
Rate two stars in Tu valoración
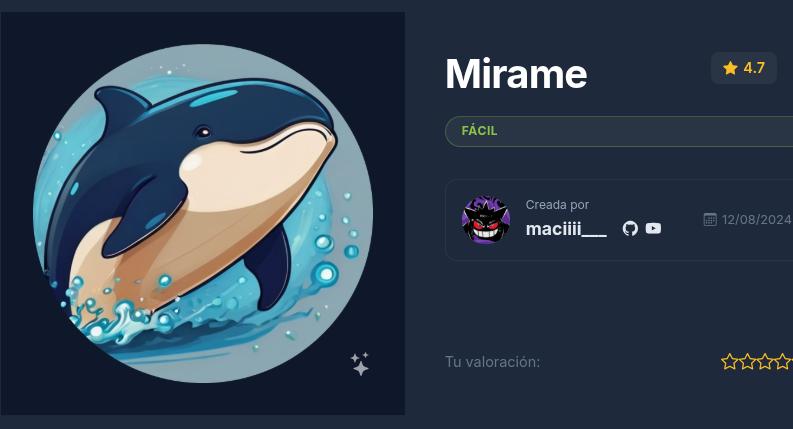[x=747, y=362]
